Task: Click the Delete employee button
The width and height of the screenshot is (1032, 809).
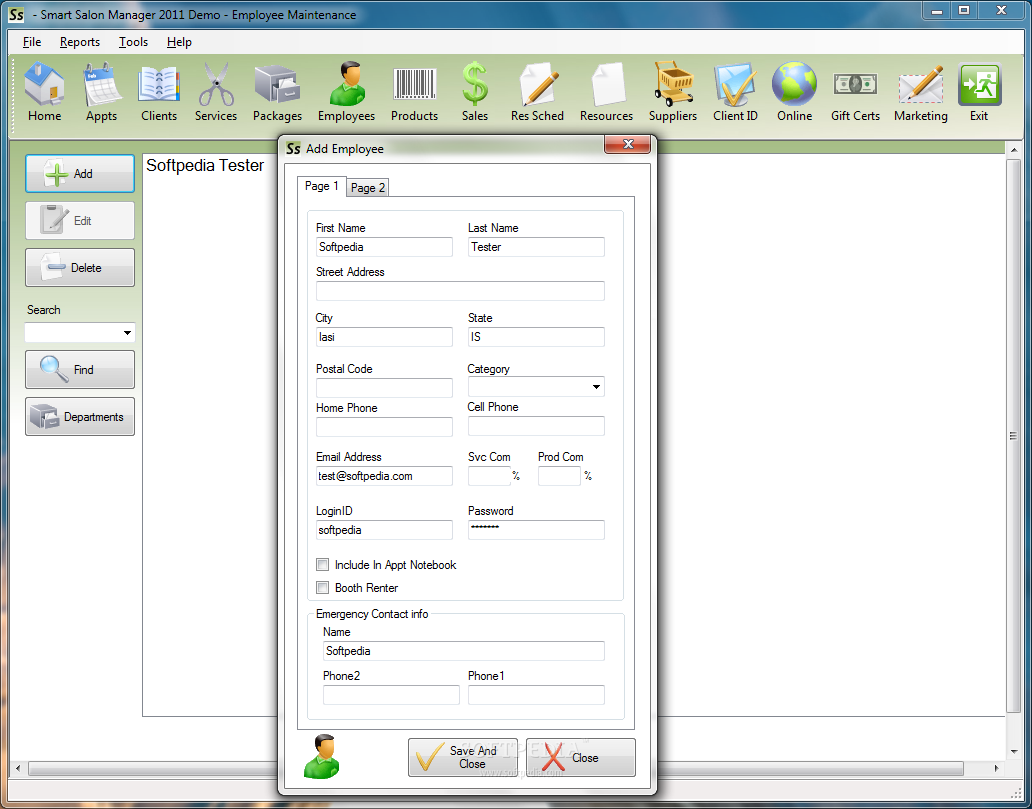Action: click(80, 267)
